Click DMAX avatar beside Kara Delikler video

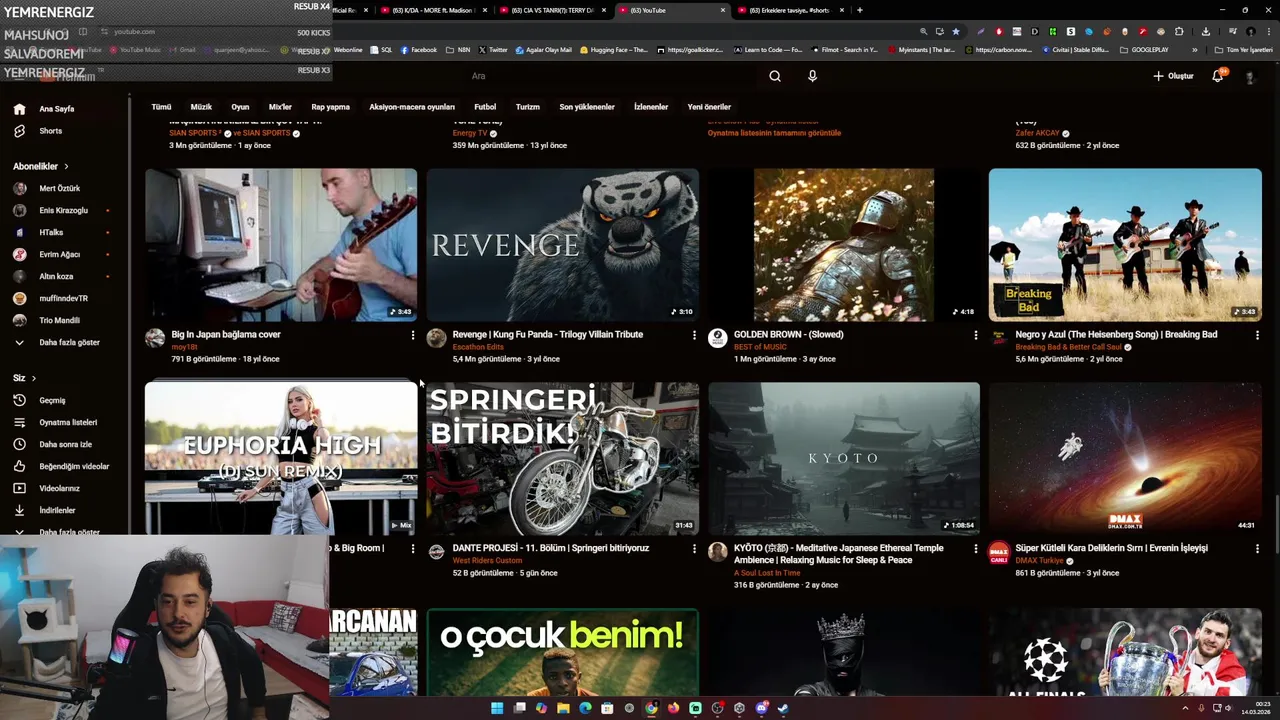tap(999, 552)
